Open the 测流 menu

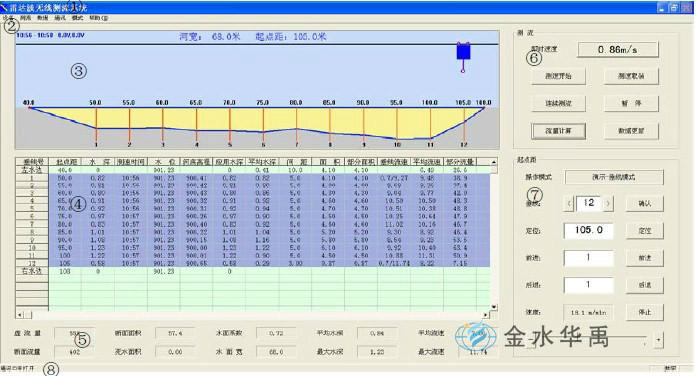26,18
